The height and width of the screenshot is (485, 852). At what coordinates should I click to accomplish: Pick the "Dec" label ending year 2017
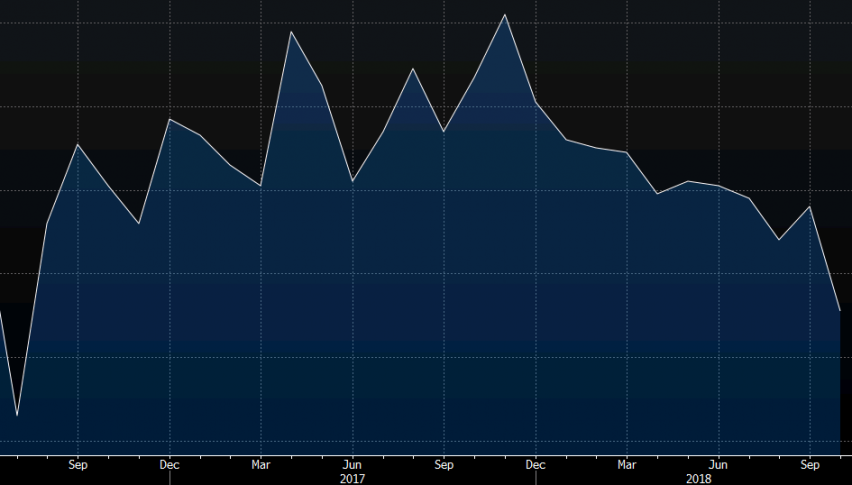(536, 465)
